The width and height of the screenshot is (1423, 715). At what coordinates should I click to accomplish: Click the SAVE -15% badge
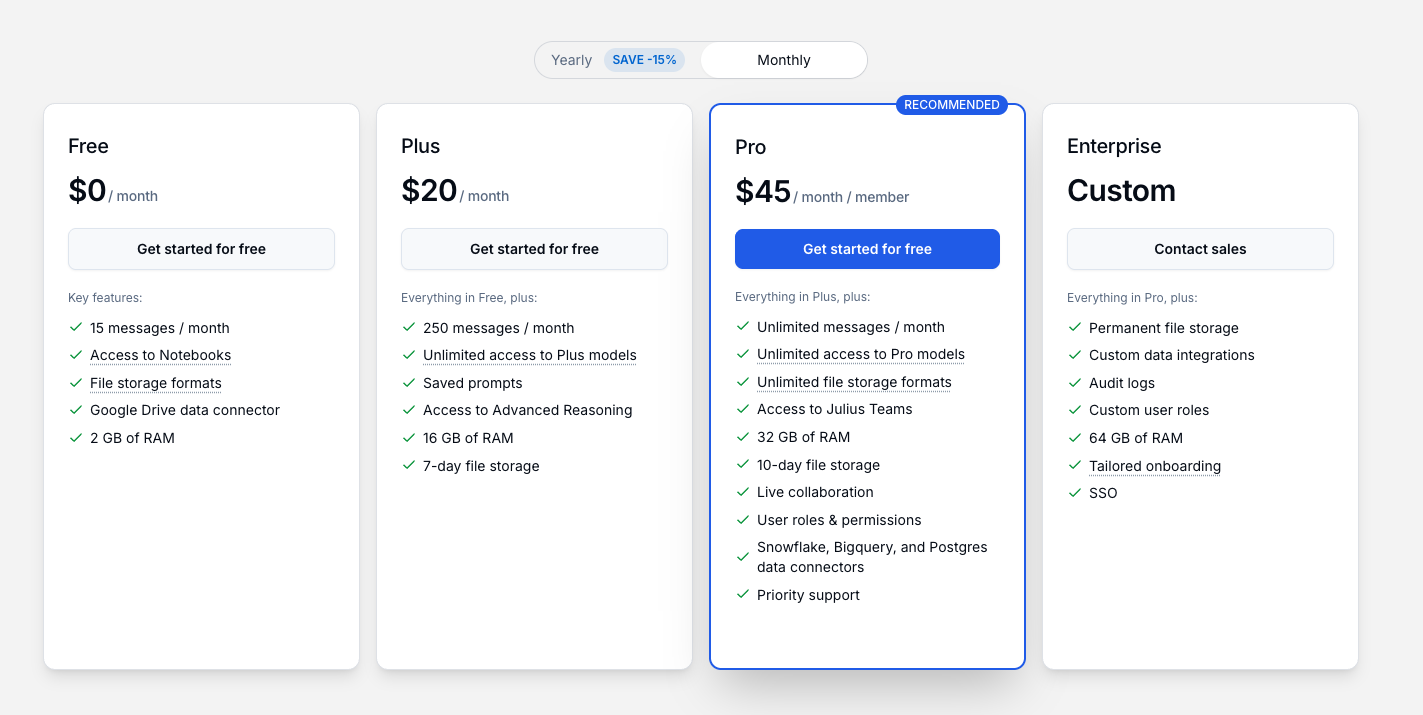click(644, 60)
